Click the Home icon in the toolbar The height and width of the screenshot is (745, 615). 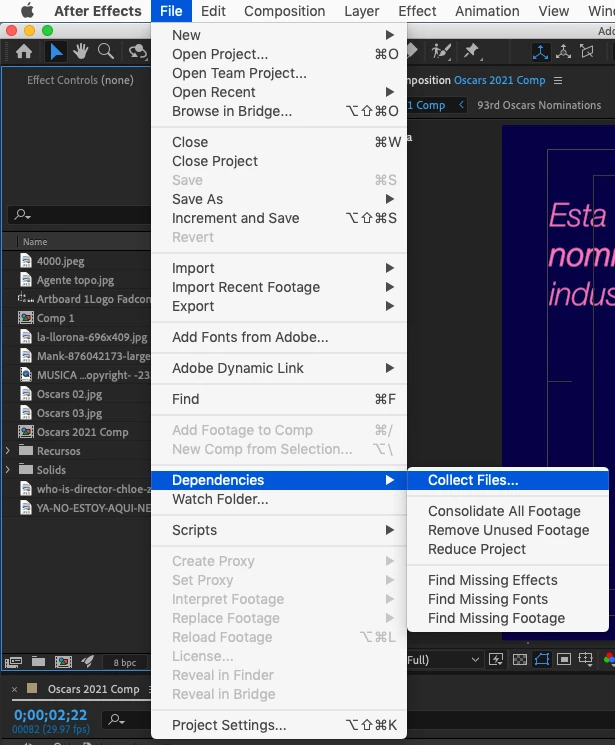pyautogui.click(x=24, y=51)
